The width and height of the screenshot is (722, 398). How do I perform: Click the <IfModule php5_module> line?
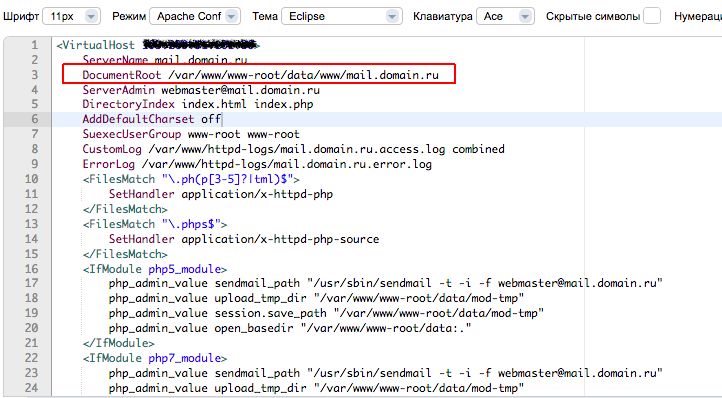pyautogui.click(x=155, y=269)
